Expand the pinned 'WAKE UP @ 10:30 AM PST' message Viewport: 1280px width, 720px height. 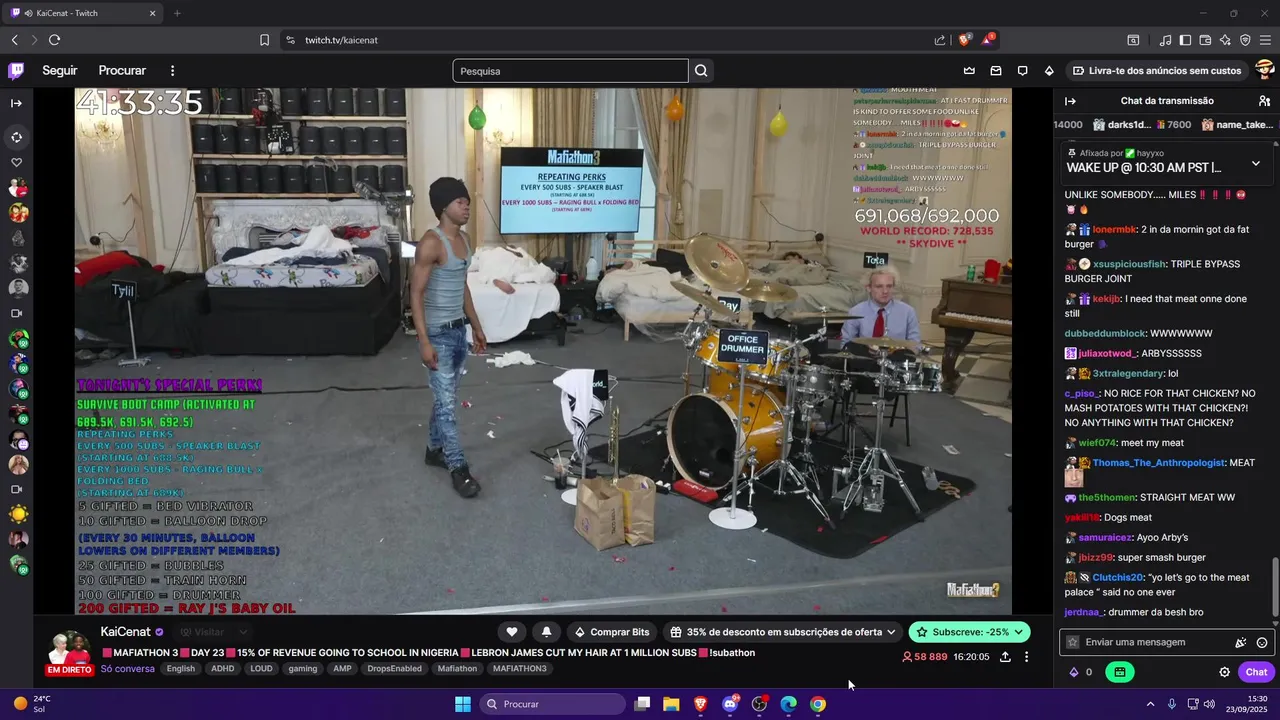point(1256,163)
